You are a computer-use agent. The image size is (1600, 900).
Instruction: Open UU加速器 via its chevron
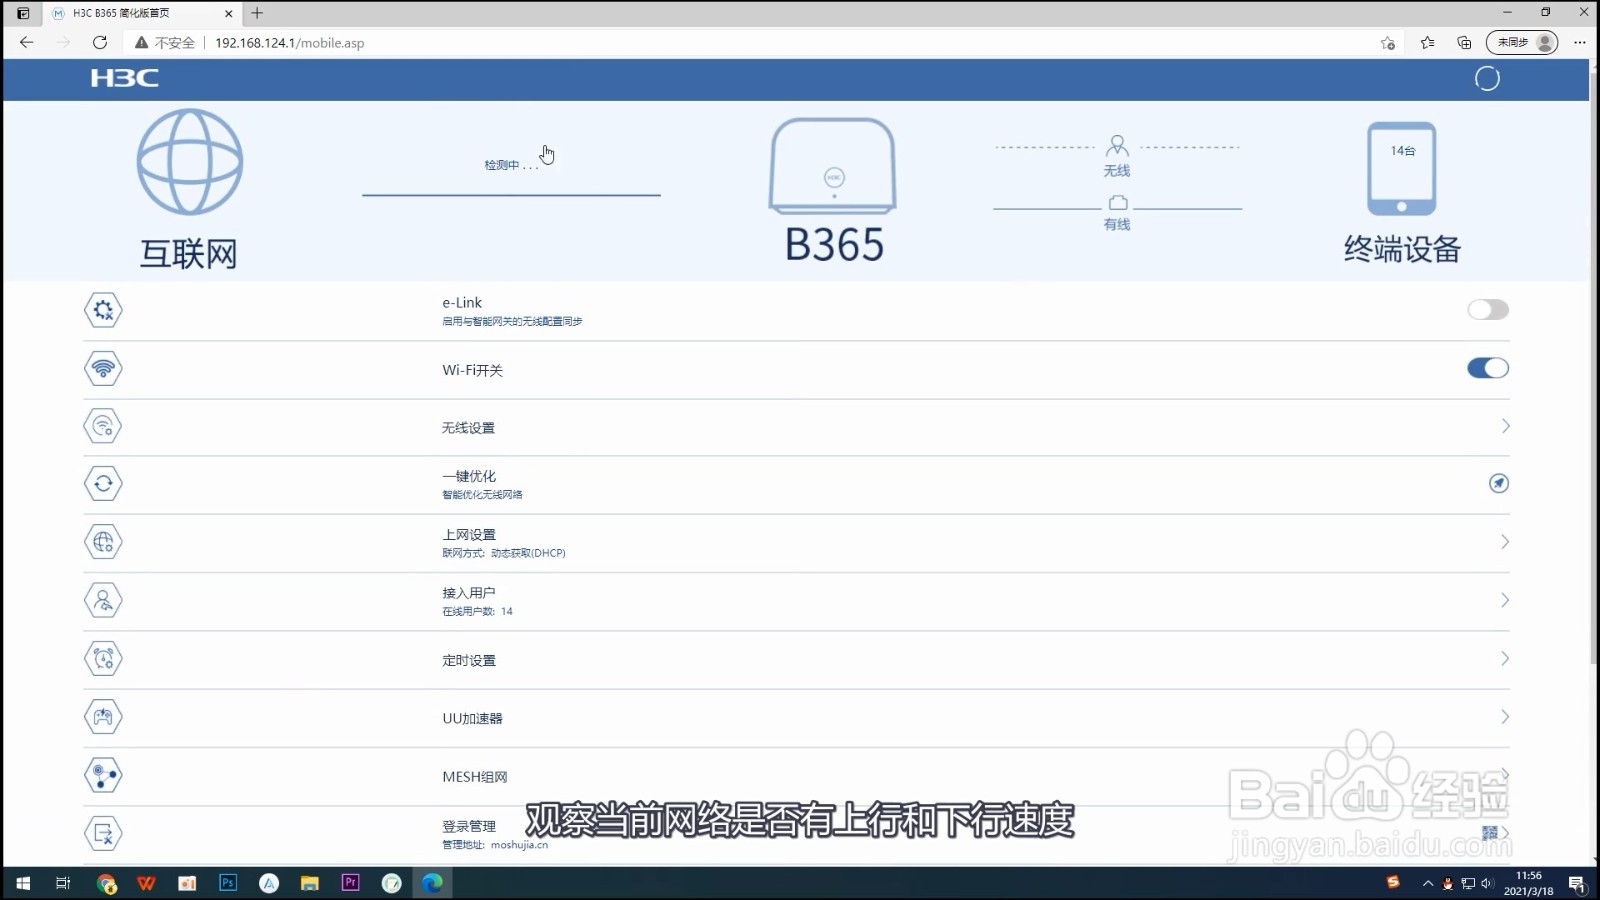1505,717
